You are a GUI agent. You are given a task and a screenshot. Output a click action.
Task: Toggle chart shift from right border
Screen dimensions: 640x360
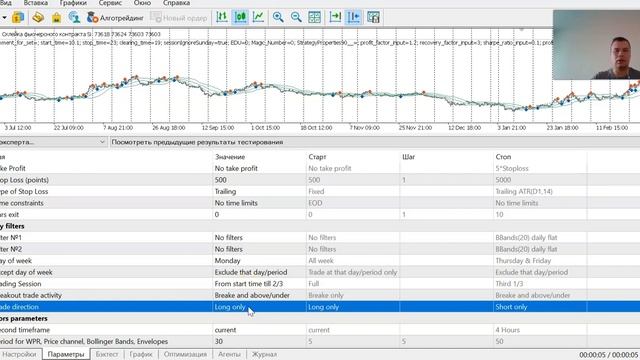pyautogui.click(x=353, y=17)
